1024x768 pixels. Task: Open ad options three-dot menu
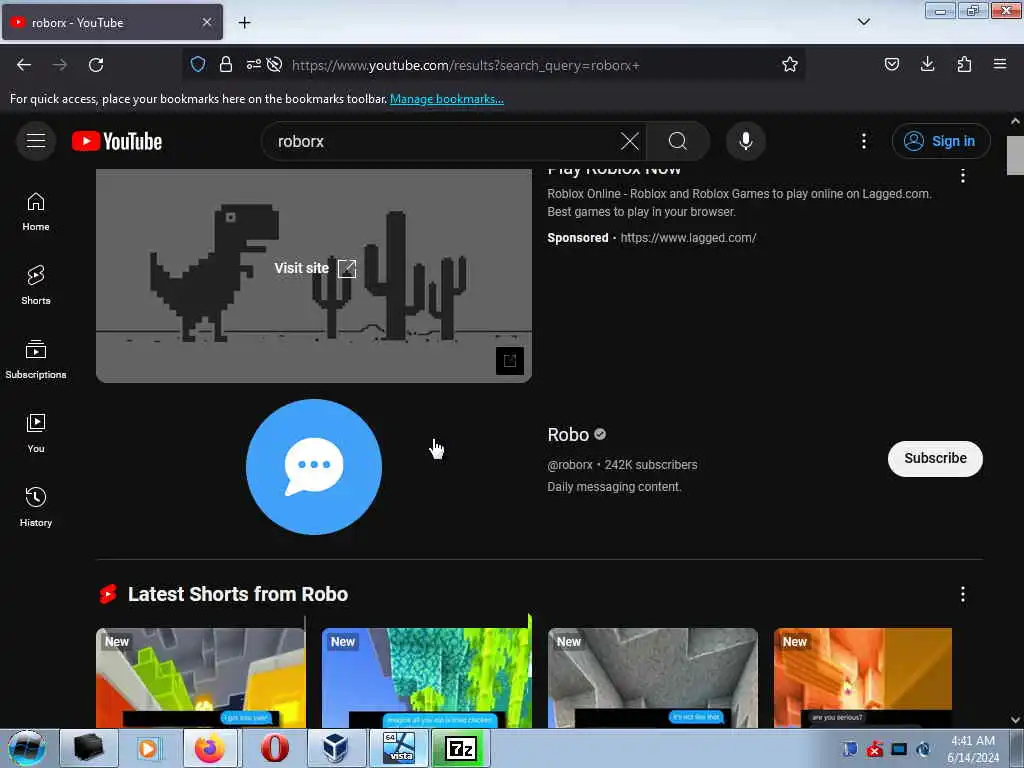[963, 175]
